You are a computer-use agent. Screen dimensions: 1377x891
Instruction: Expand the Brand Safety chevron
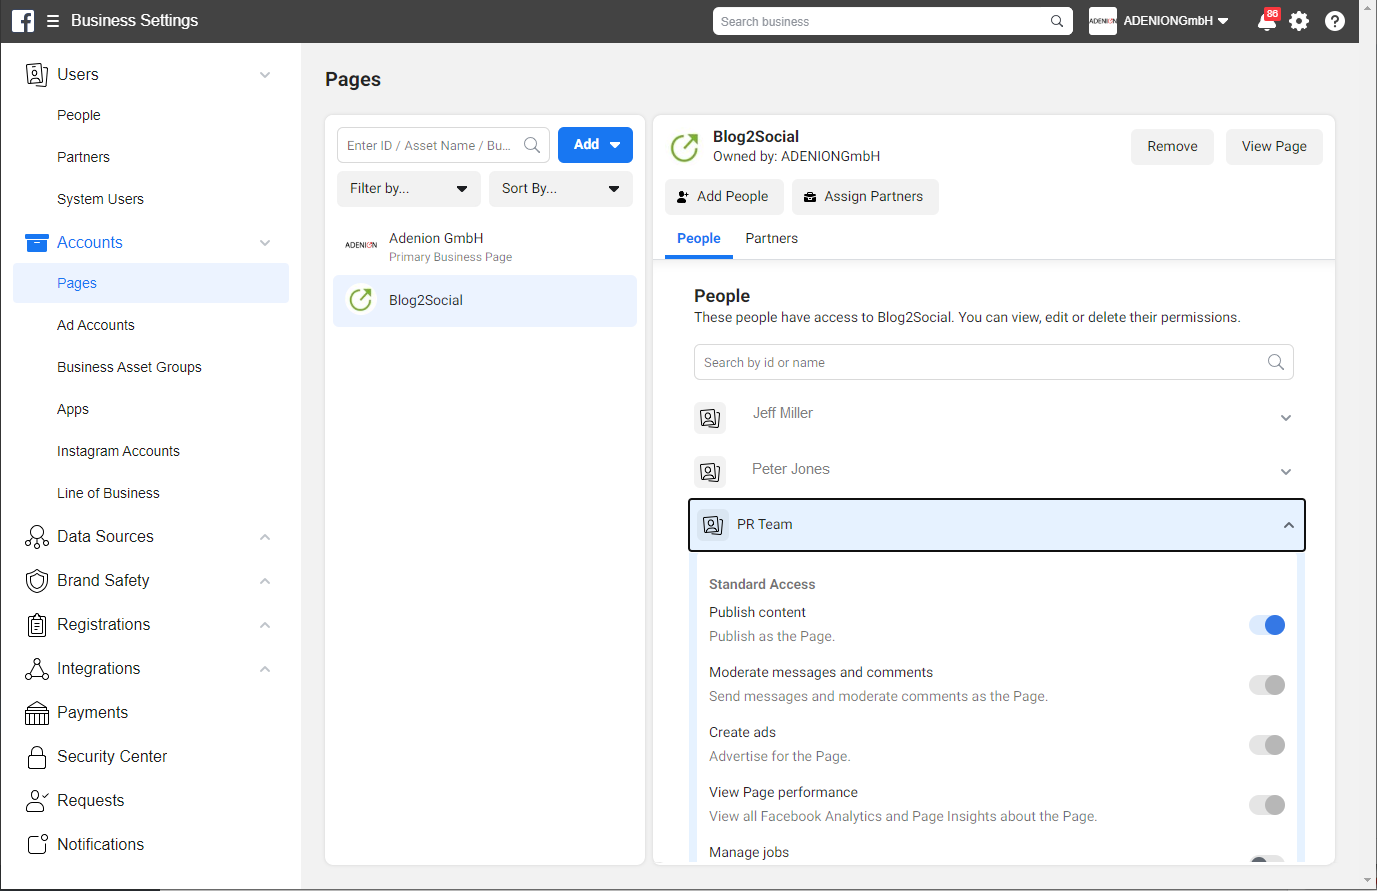click(265, 581)
